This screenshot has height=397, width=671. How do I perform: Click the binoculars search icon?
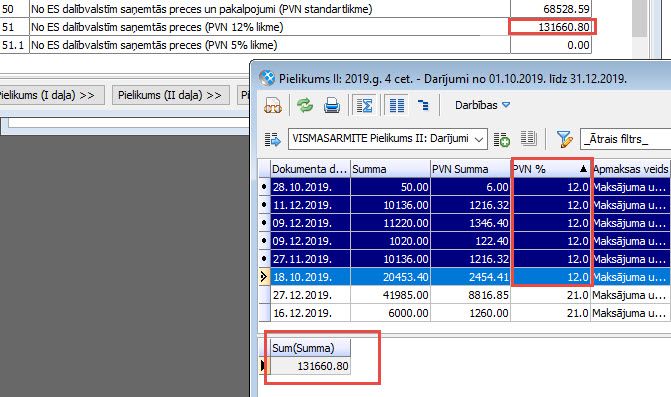[x=273, y=105]
